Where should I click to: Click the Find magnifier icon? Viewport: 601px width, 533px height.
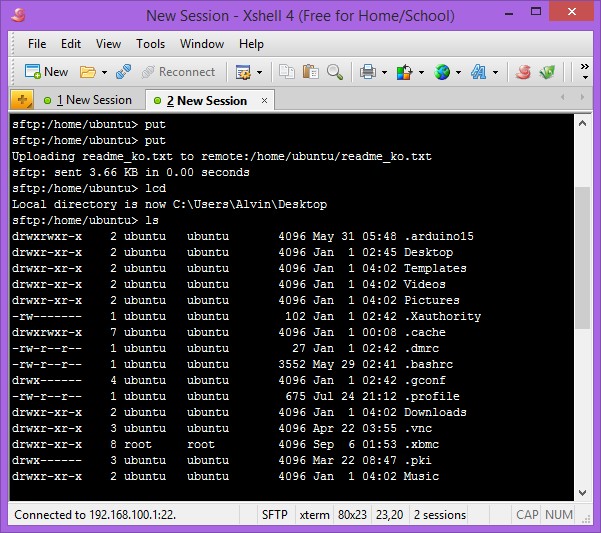pyautogui.click(x=335, y=72)
